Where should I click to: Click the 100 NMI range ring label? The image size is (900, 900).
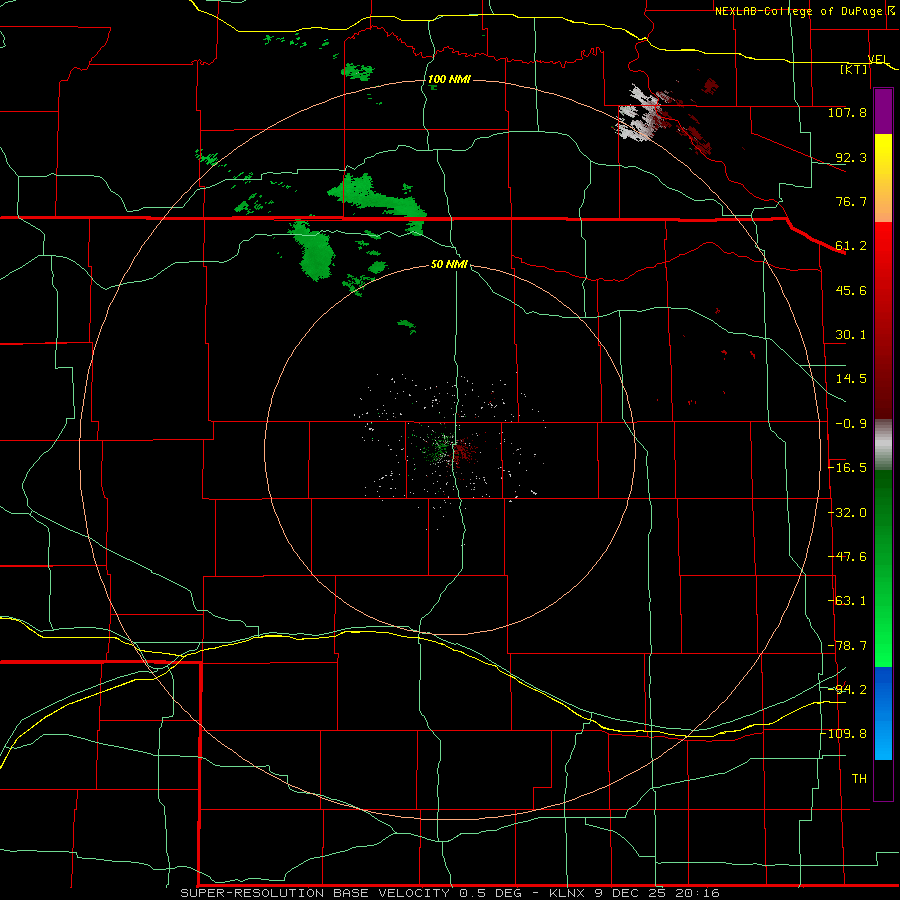coord(449,79)
